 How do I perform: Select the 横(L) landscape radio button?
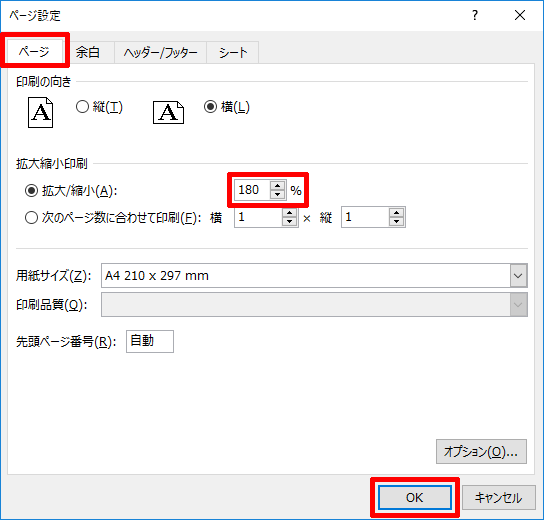(211, 107)
